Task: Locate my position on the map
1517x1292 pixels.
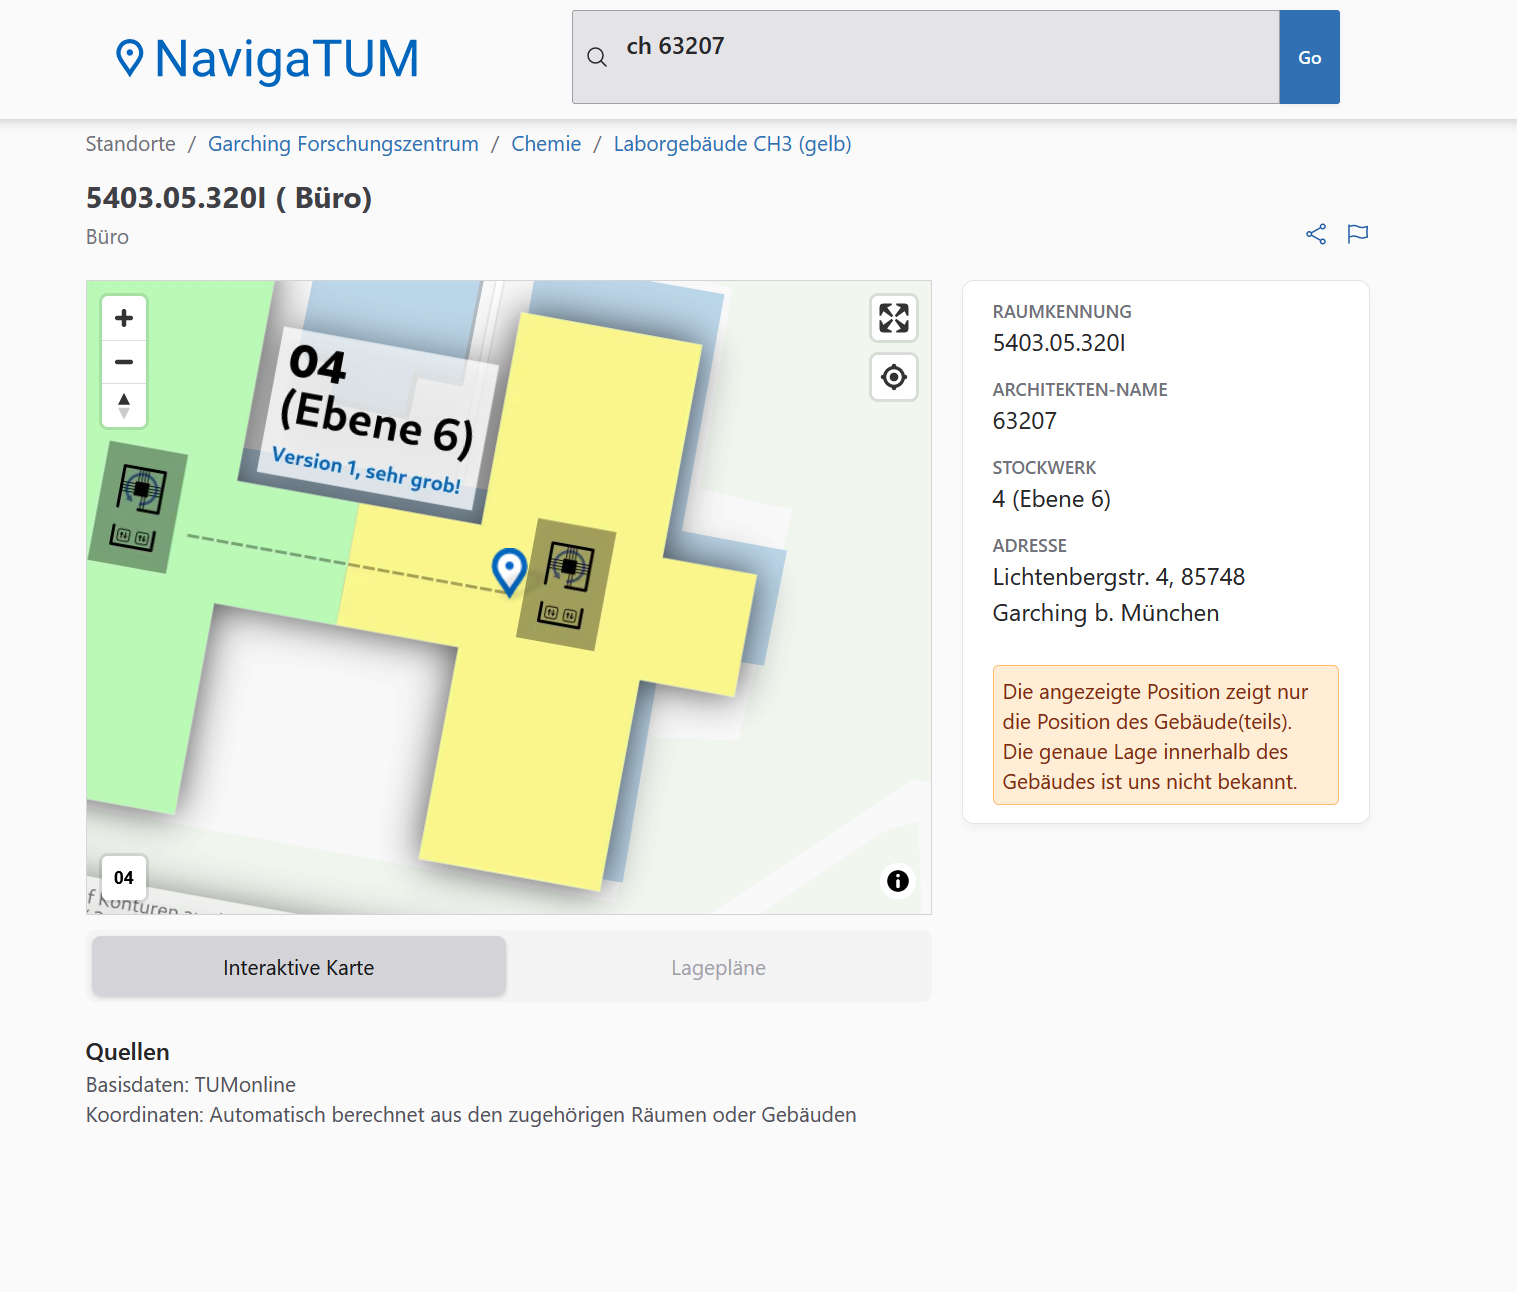Action: coord(893,377)
